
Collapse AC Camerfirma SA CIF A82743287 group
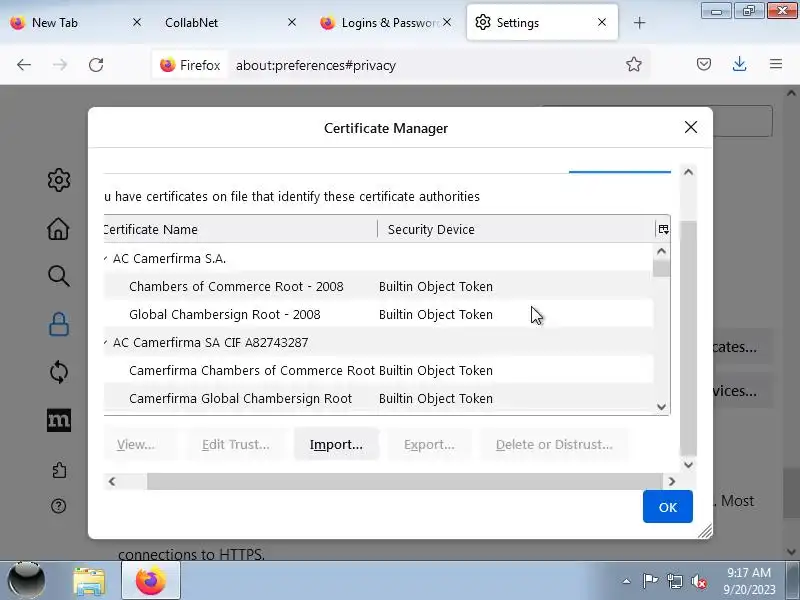coord(106,342)
